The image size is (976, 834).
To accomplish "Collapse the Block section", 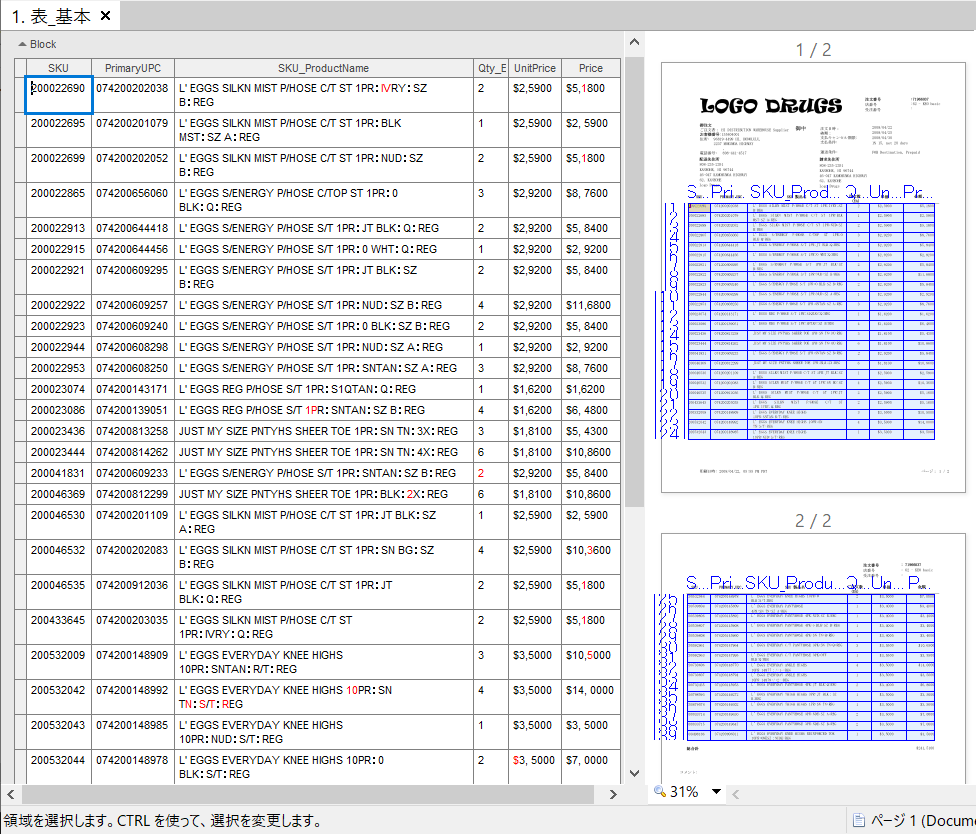I will point(22,44).
